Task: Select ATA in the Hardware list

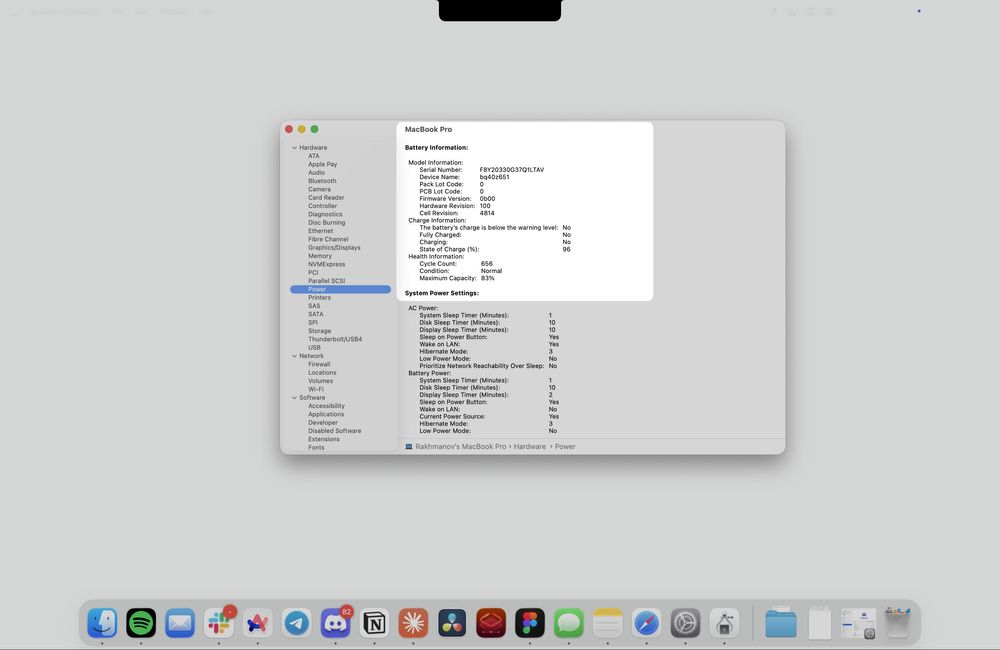Action: pyautogui.click(x=314, y=156)
